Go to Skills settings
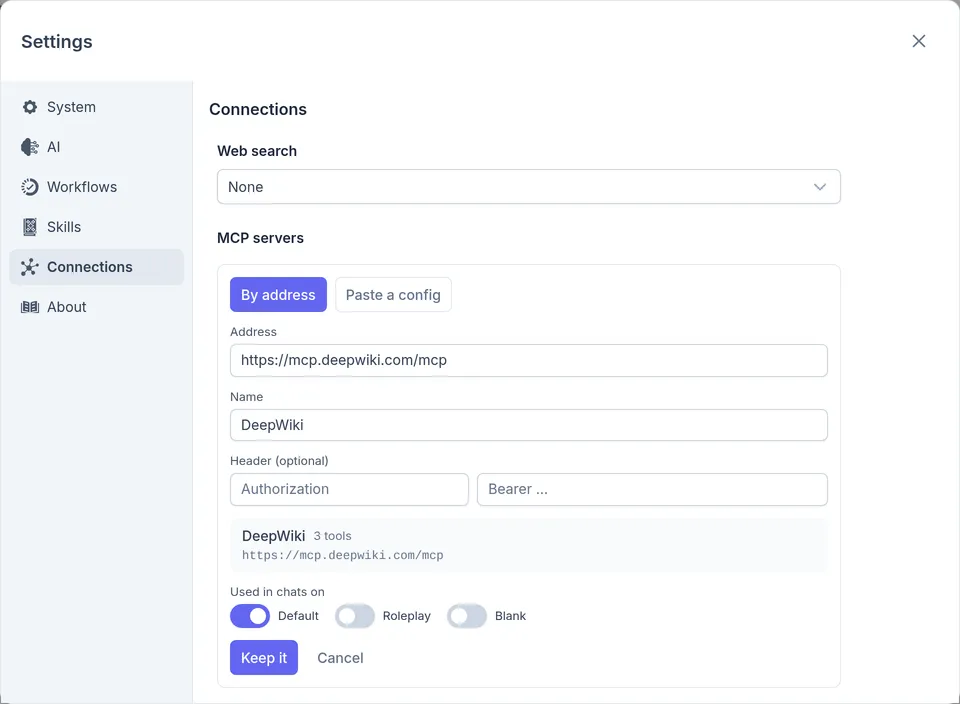The height and width of the screenshot is (704, 960). (x=97, y=227)
